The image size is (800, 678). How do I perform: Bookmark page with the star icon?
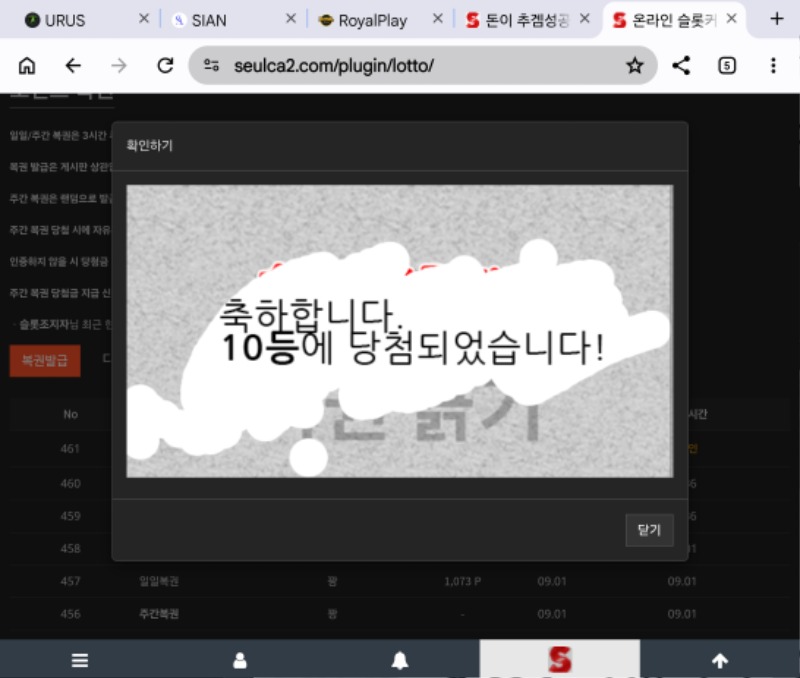(635, 66)
